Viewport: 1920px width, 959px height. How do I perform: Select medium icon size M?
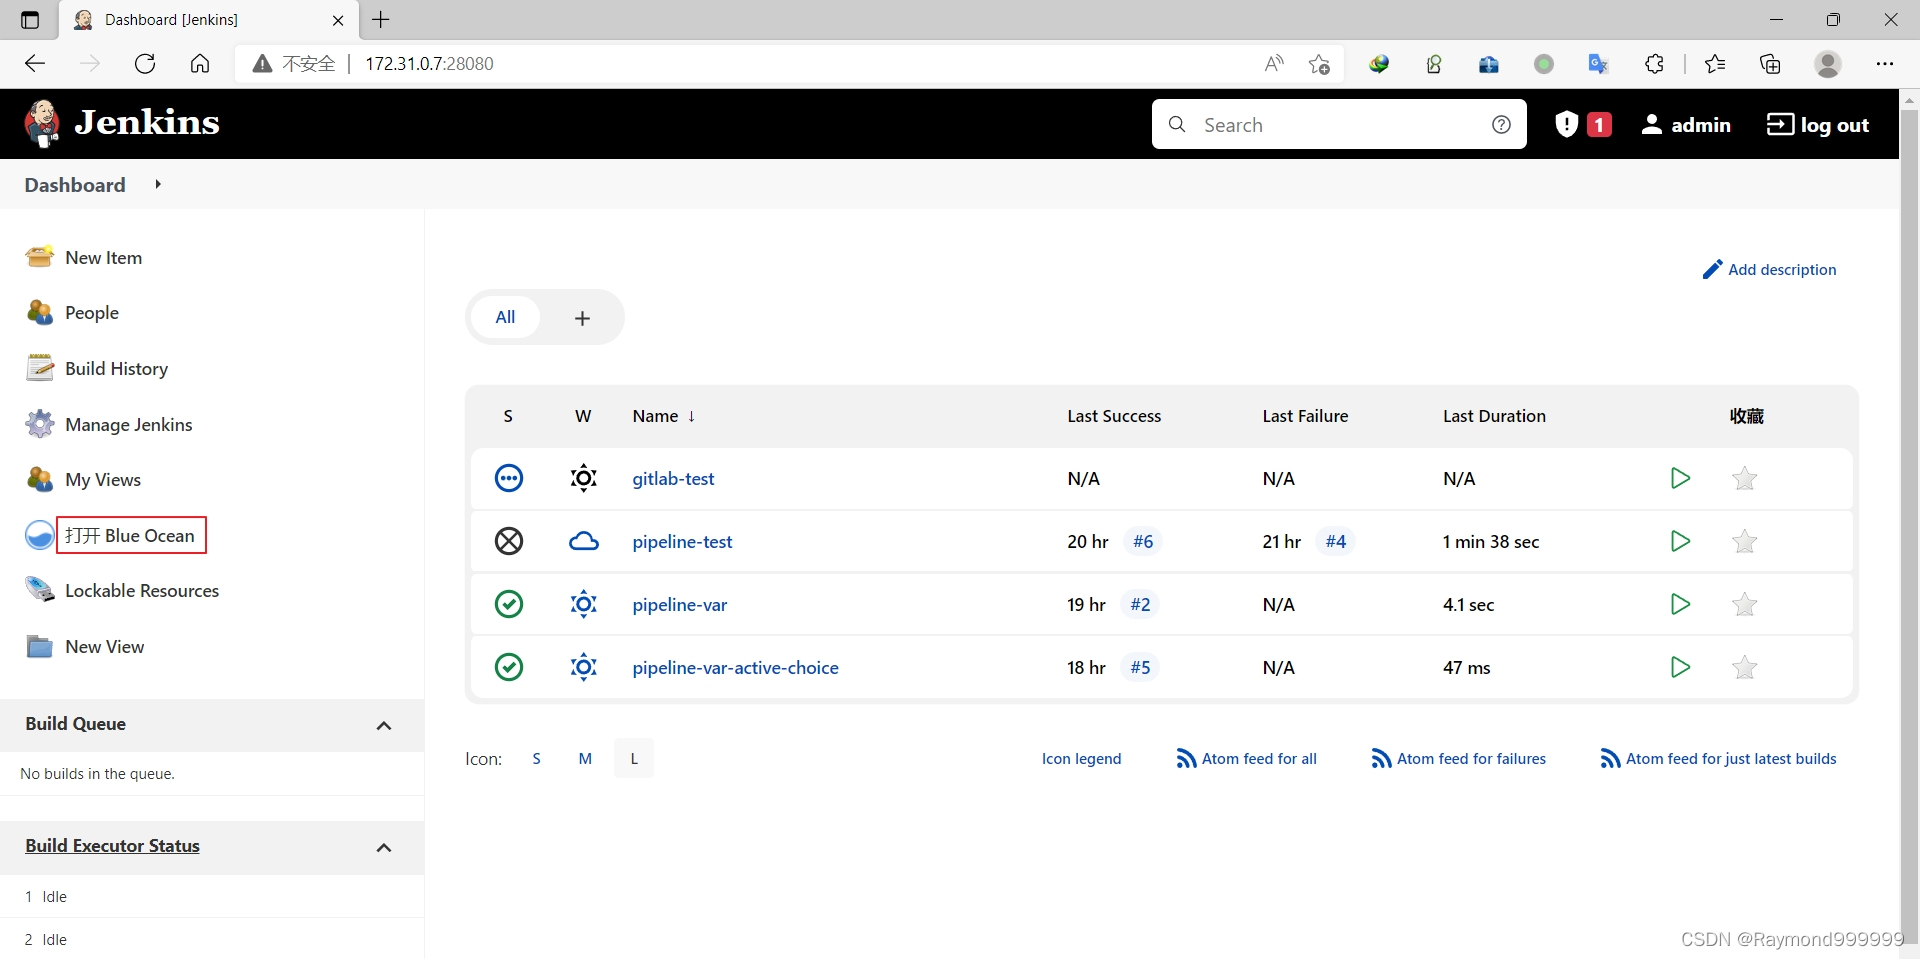[x=585, y=758]
